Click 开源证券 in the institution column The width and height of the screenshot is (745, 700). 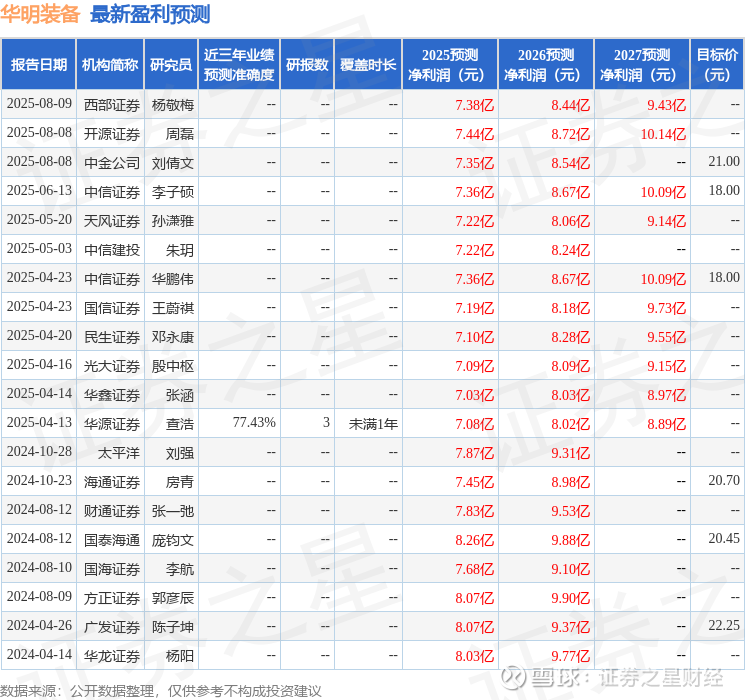pyautogui.click(x=112, y=134)
